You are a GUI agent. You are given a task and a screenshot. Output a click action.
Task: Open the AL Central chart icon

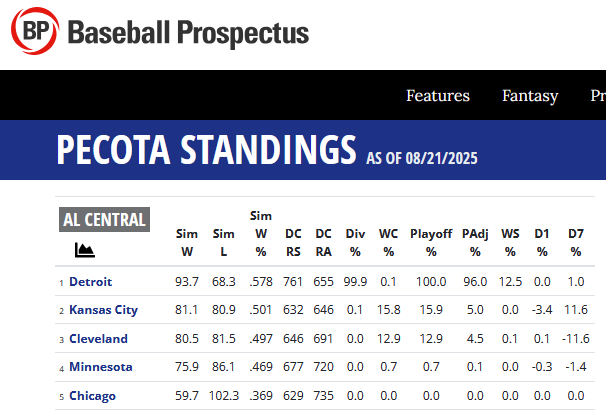(x=84, y=249)
